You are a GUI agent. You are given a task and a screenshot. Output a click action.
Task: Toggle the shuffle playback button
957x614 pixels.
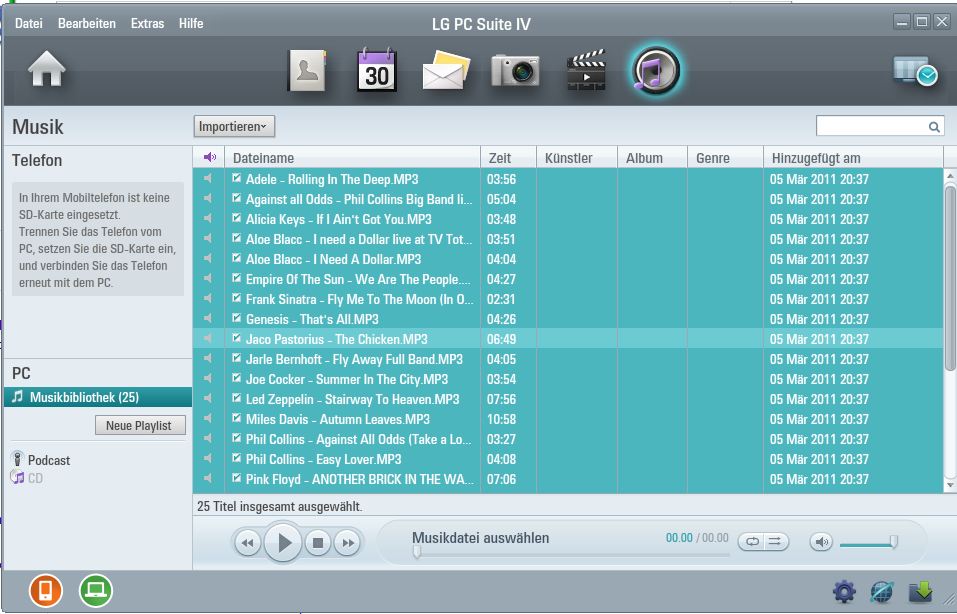pos(776,541)
